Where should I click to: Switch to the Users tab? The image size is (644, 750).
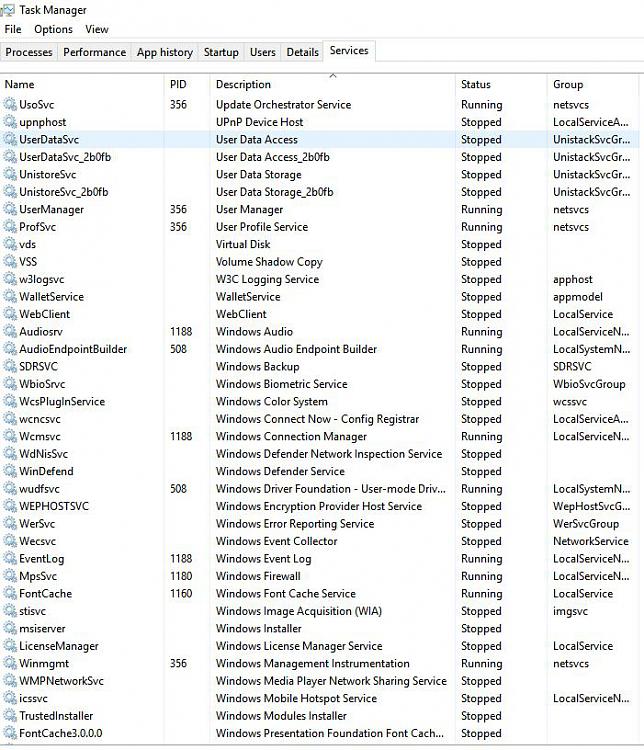coord(263,52)
